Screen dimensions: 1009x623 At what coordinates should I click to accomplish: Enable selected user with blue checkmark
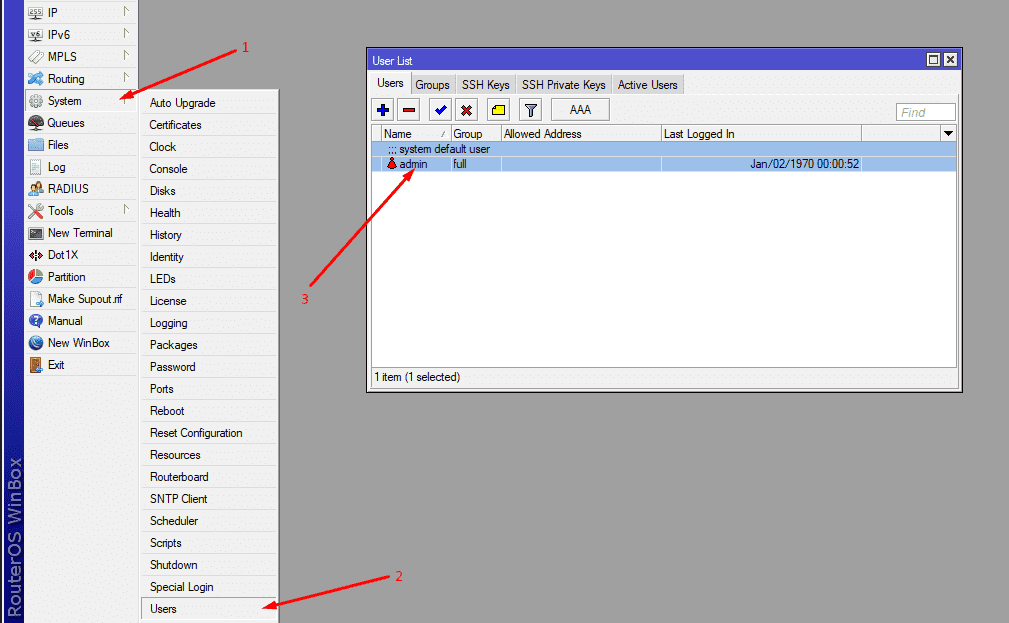[440, 110]
